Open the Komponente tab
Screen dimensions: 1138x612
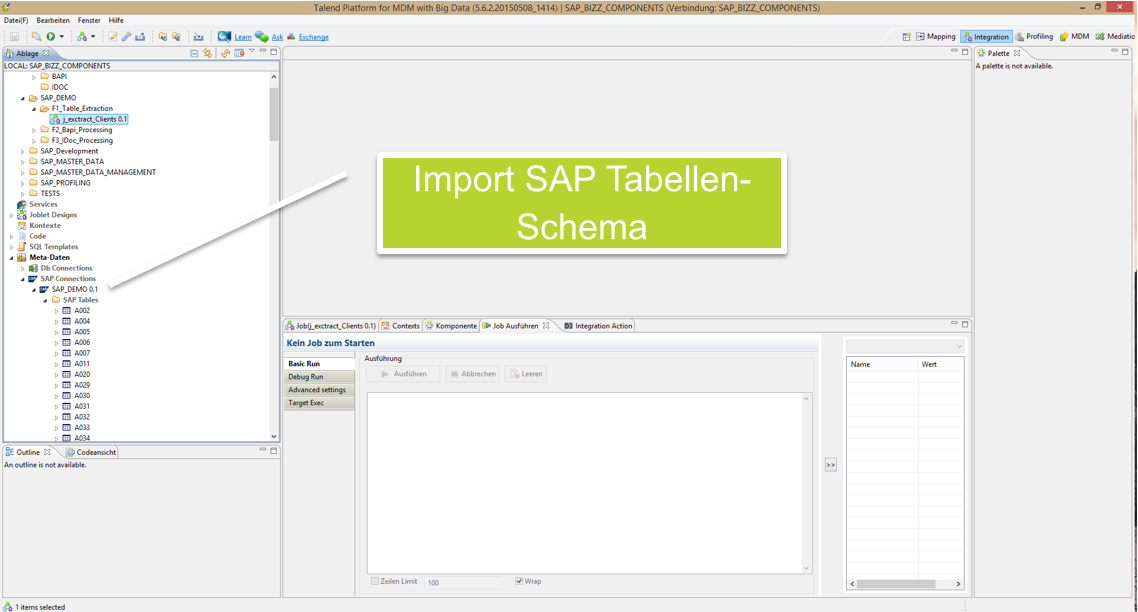(451, 326)
